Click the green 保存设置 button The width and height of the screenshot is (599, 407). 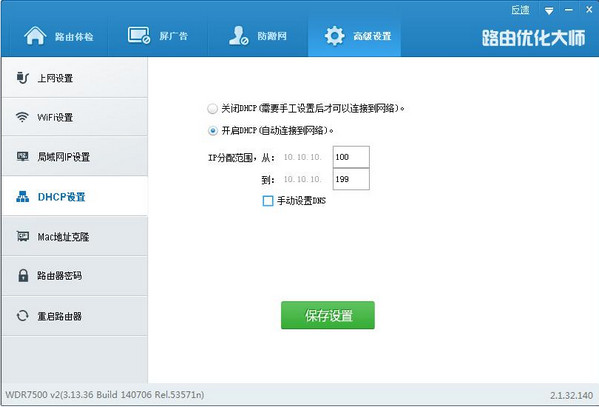(x=328, y=315)
